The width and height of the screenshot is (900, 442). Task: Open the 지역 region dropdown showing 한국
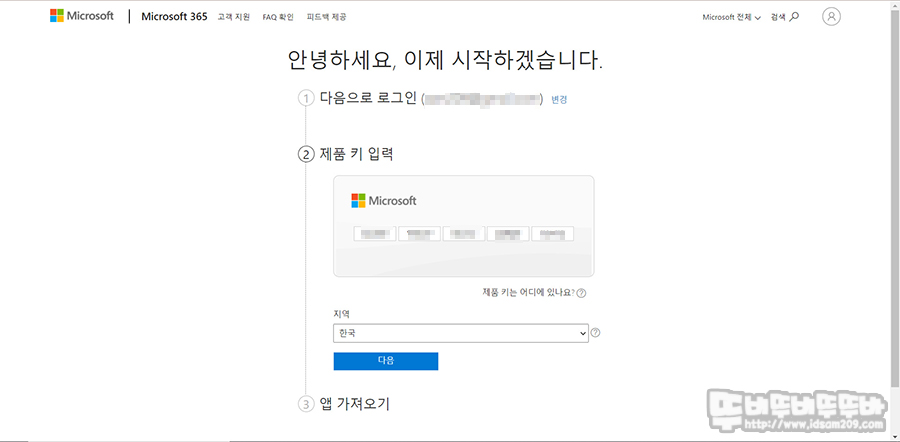point(461,333)
